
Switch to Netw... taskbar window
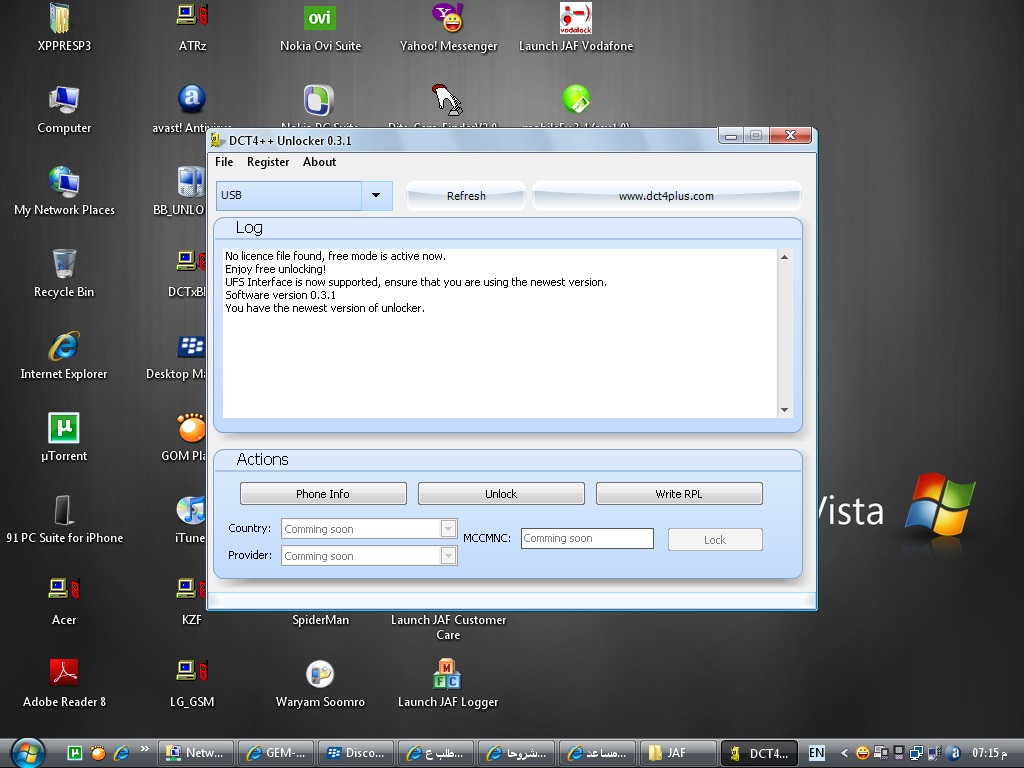click(x=197, y=753)
